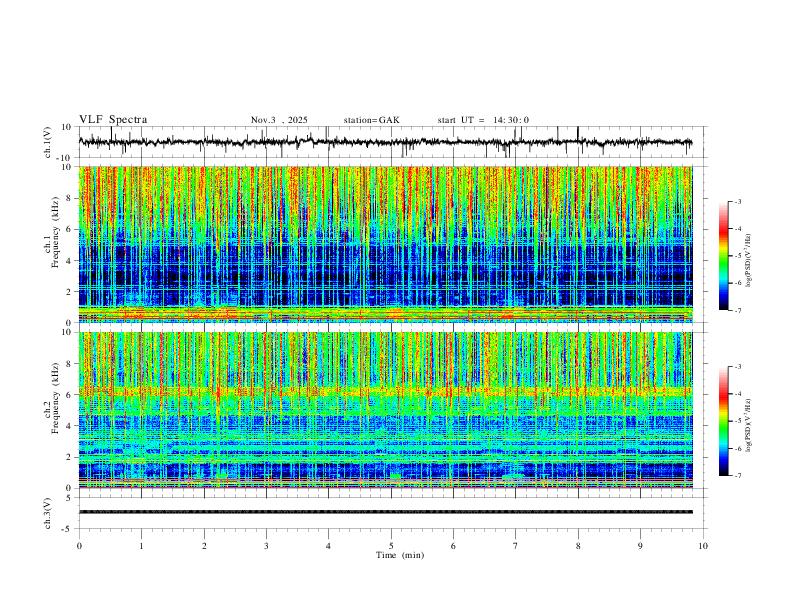Click the -4 value on ch.2 colorbar
792x612 pixels.
click(738, 394)
